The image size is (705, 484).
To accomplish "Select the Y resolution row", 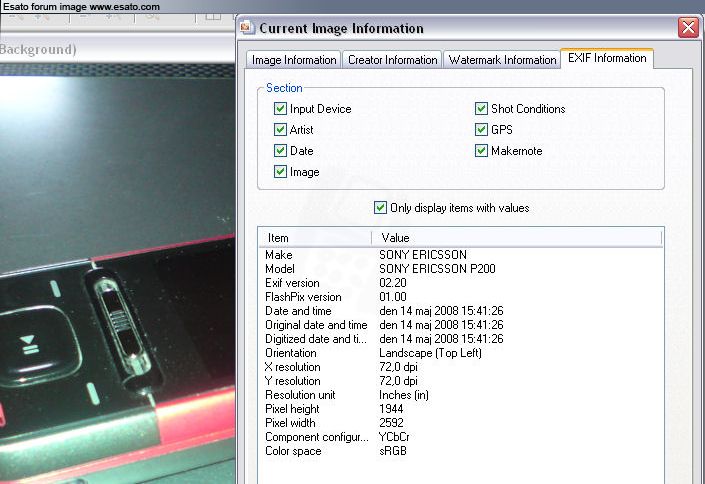I will pyautogui.click(x=461, y=381).
